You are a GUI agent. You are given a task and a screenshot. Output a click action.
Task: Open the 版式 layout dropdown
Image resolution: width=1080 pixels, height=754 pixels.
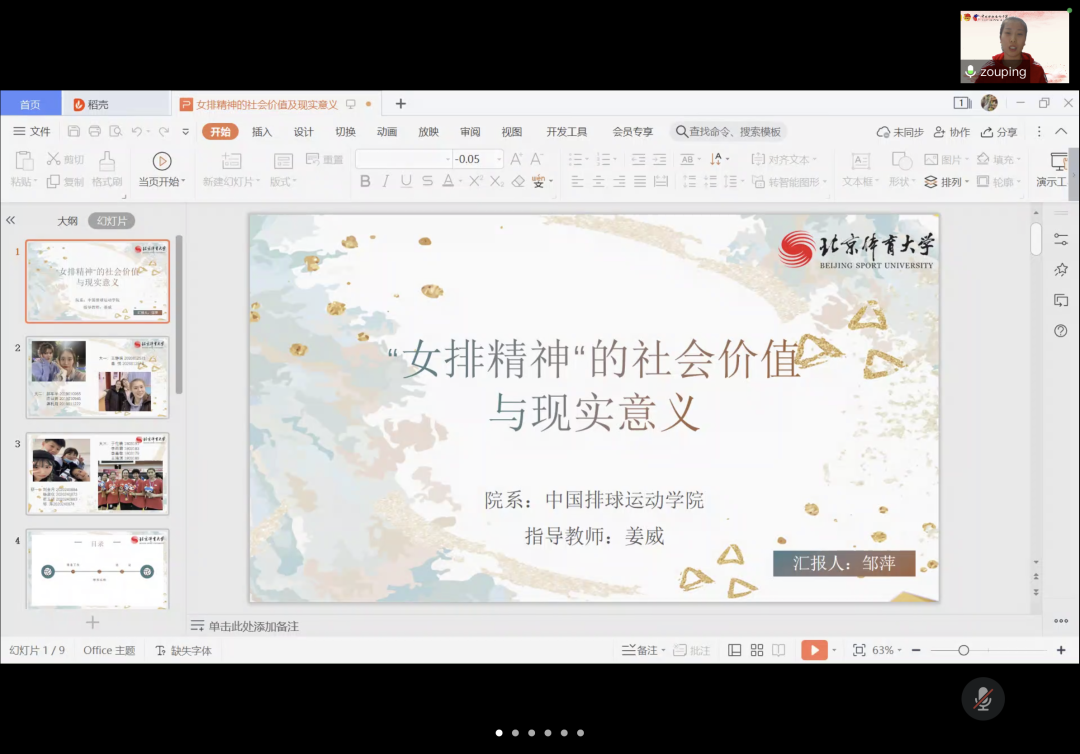[283, 182]
